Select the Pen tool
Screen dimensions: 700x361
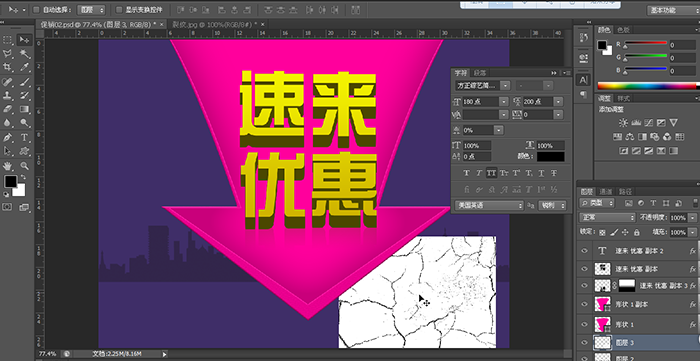tap(8, 137)
